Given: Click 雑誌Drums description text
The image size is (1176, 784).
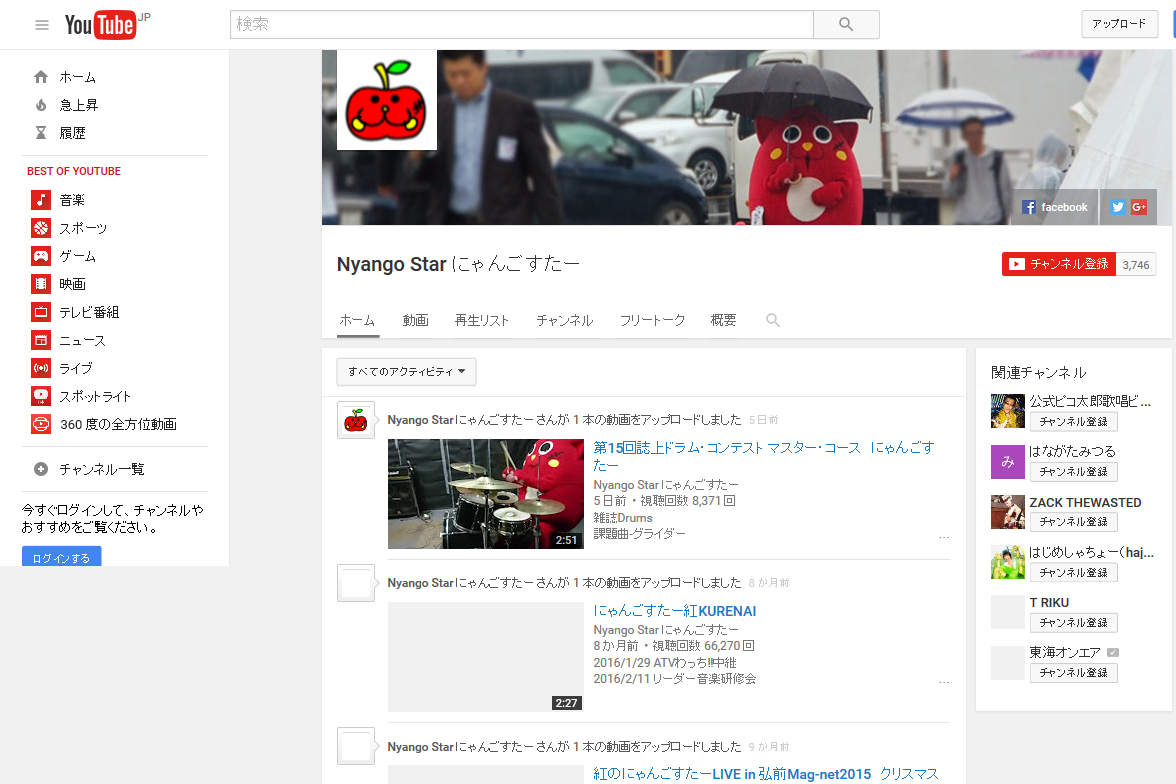Looking at the screenshot, I should click(622, 518).
